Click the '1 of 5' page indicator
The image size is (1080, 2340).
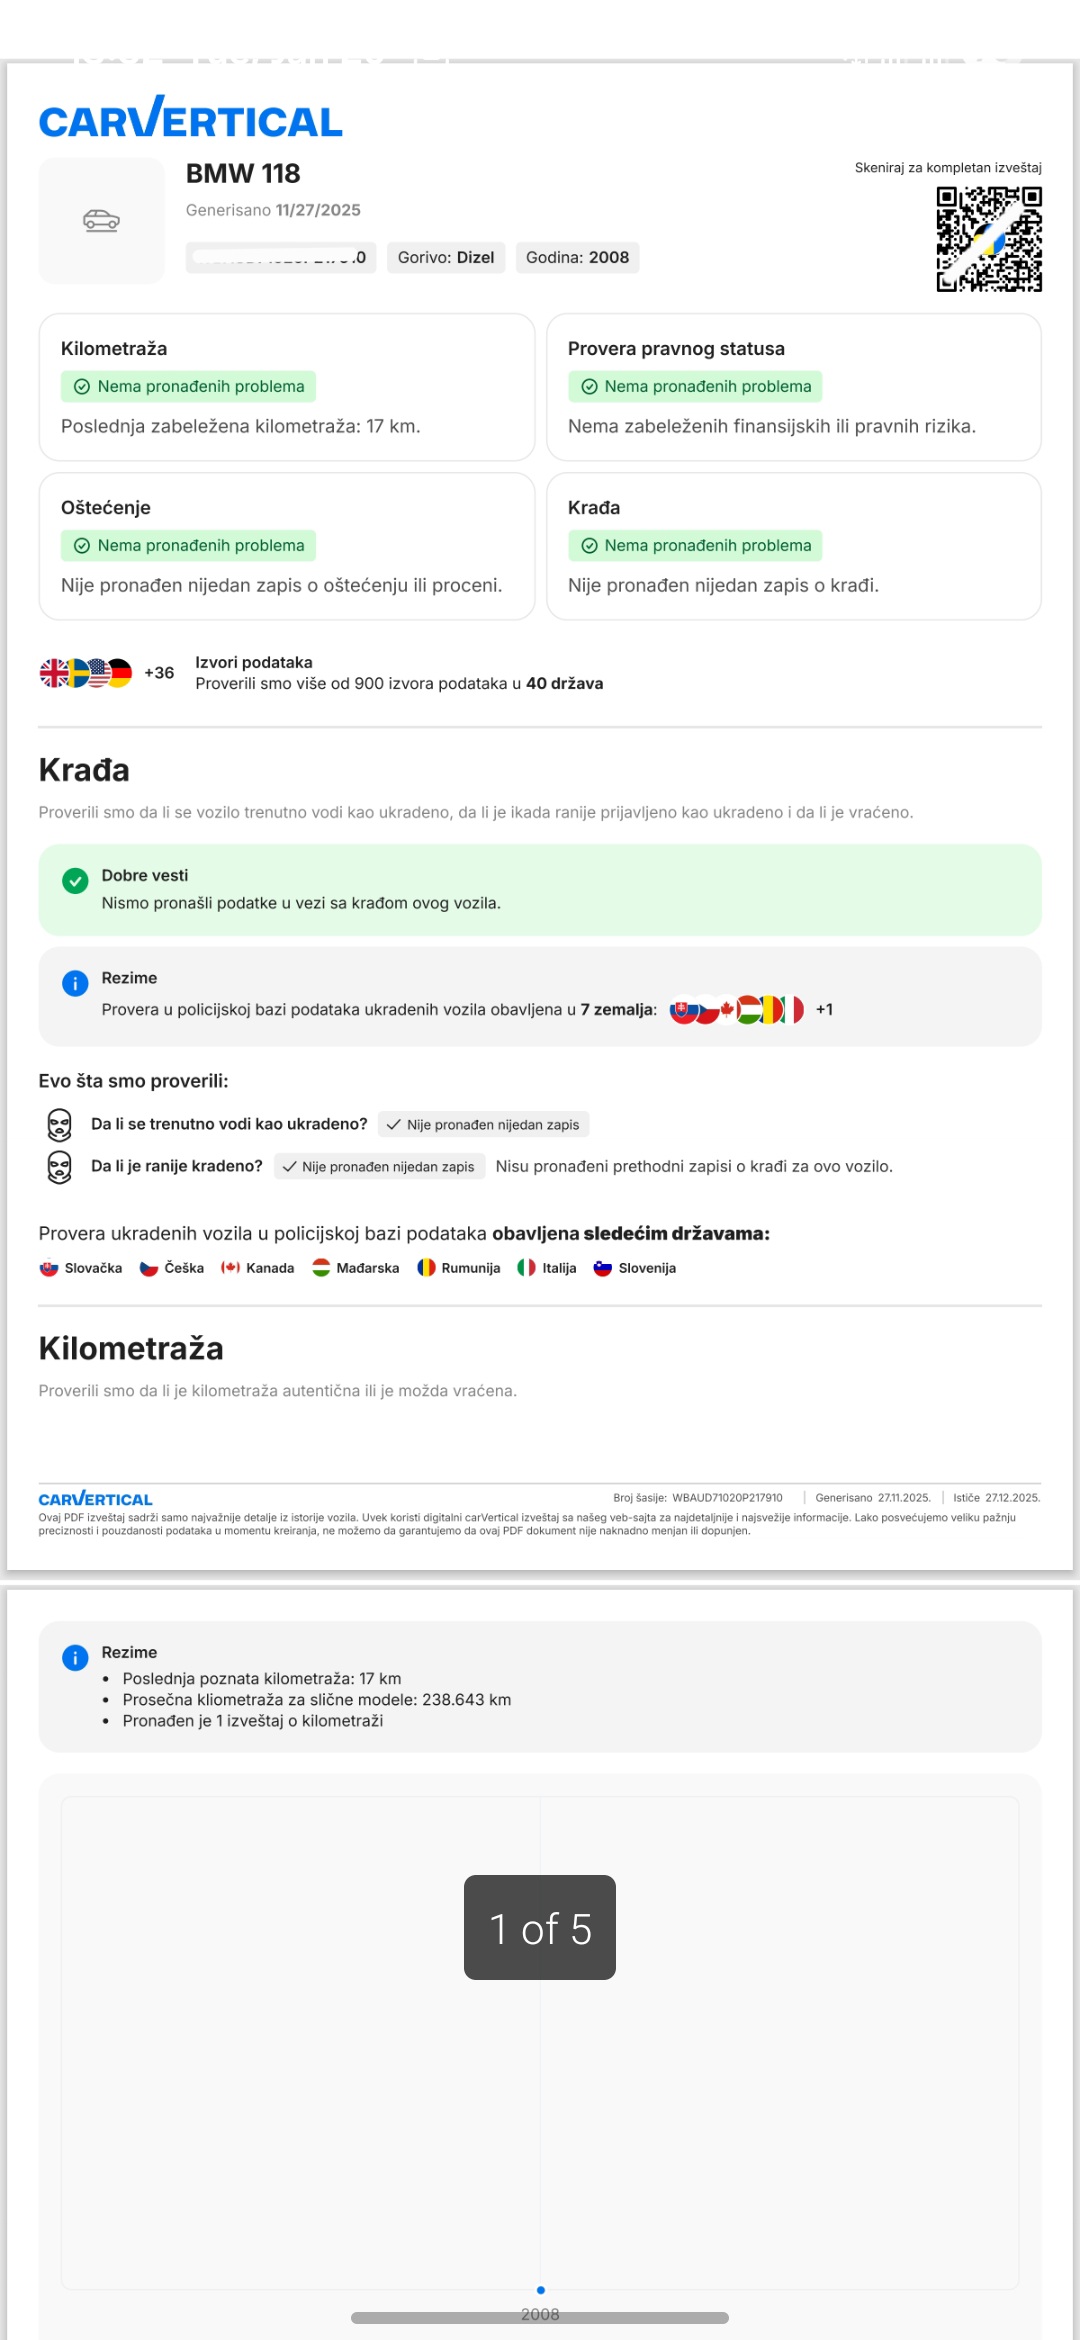point(540,1928)
